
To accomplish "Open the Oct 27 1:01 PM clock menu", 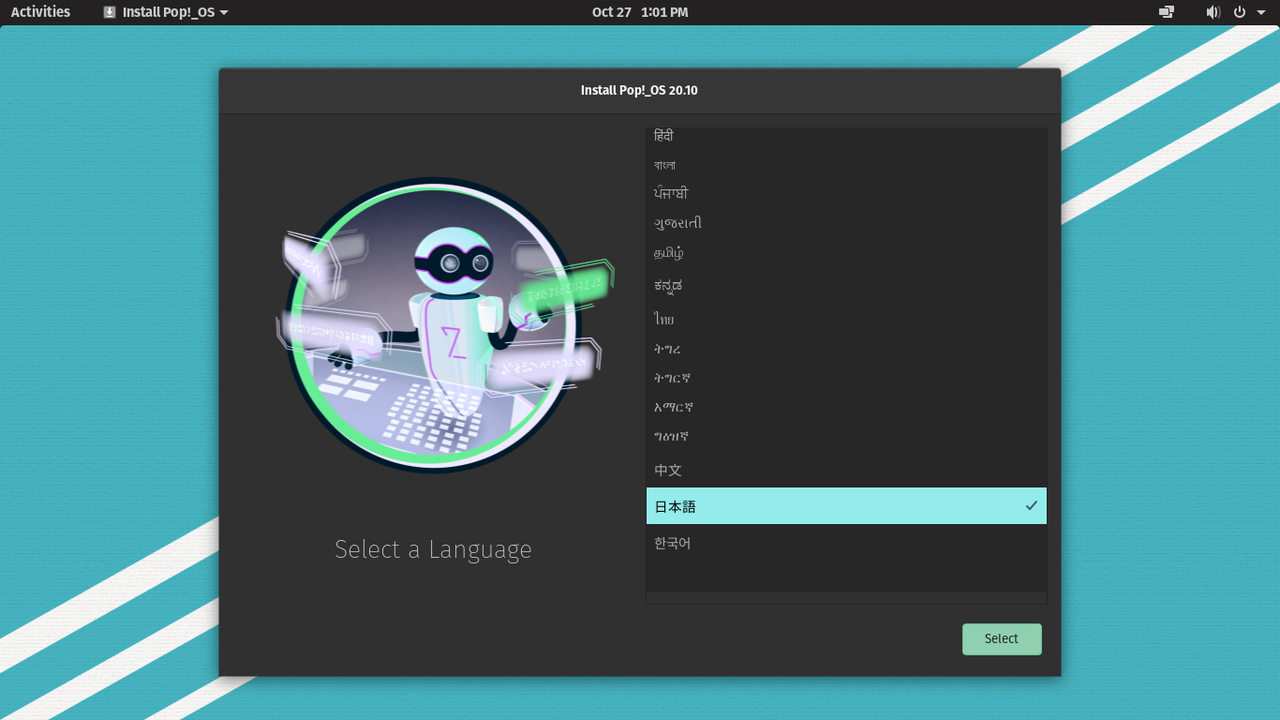I will 640,12.
